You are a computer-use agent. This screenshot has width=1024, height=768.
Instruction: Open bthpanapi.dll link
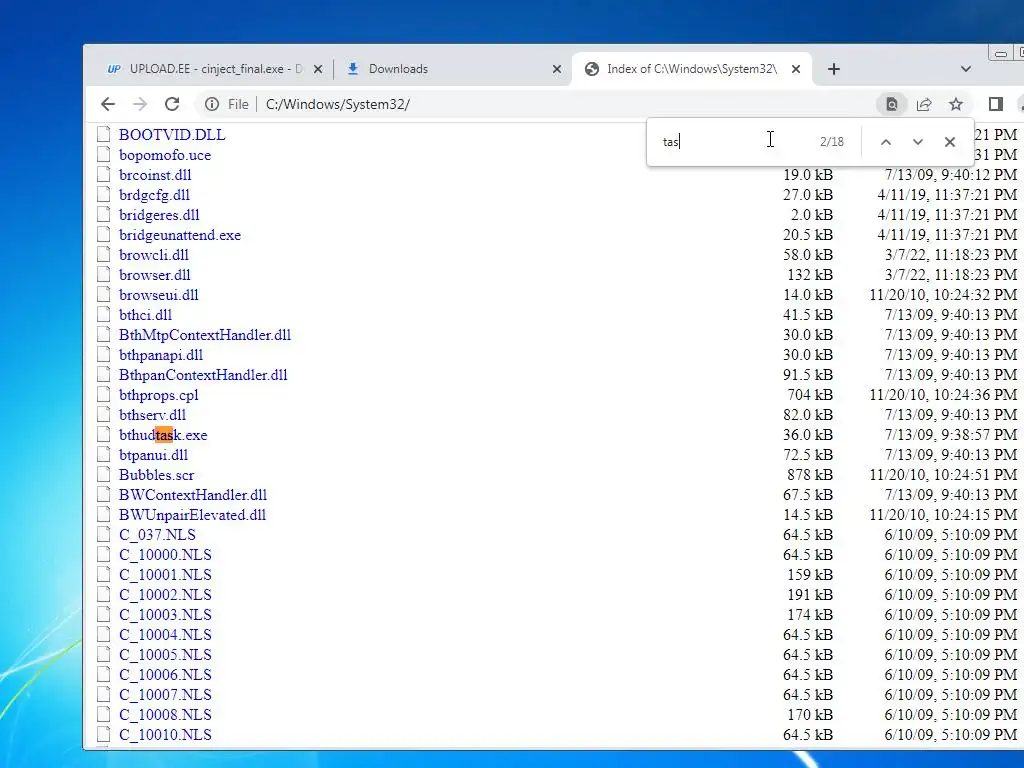point(161,355)
